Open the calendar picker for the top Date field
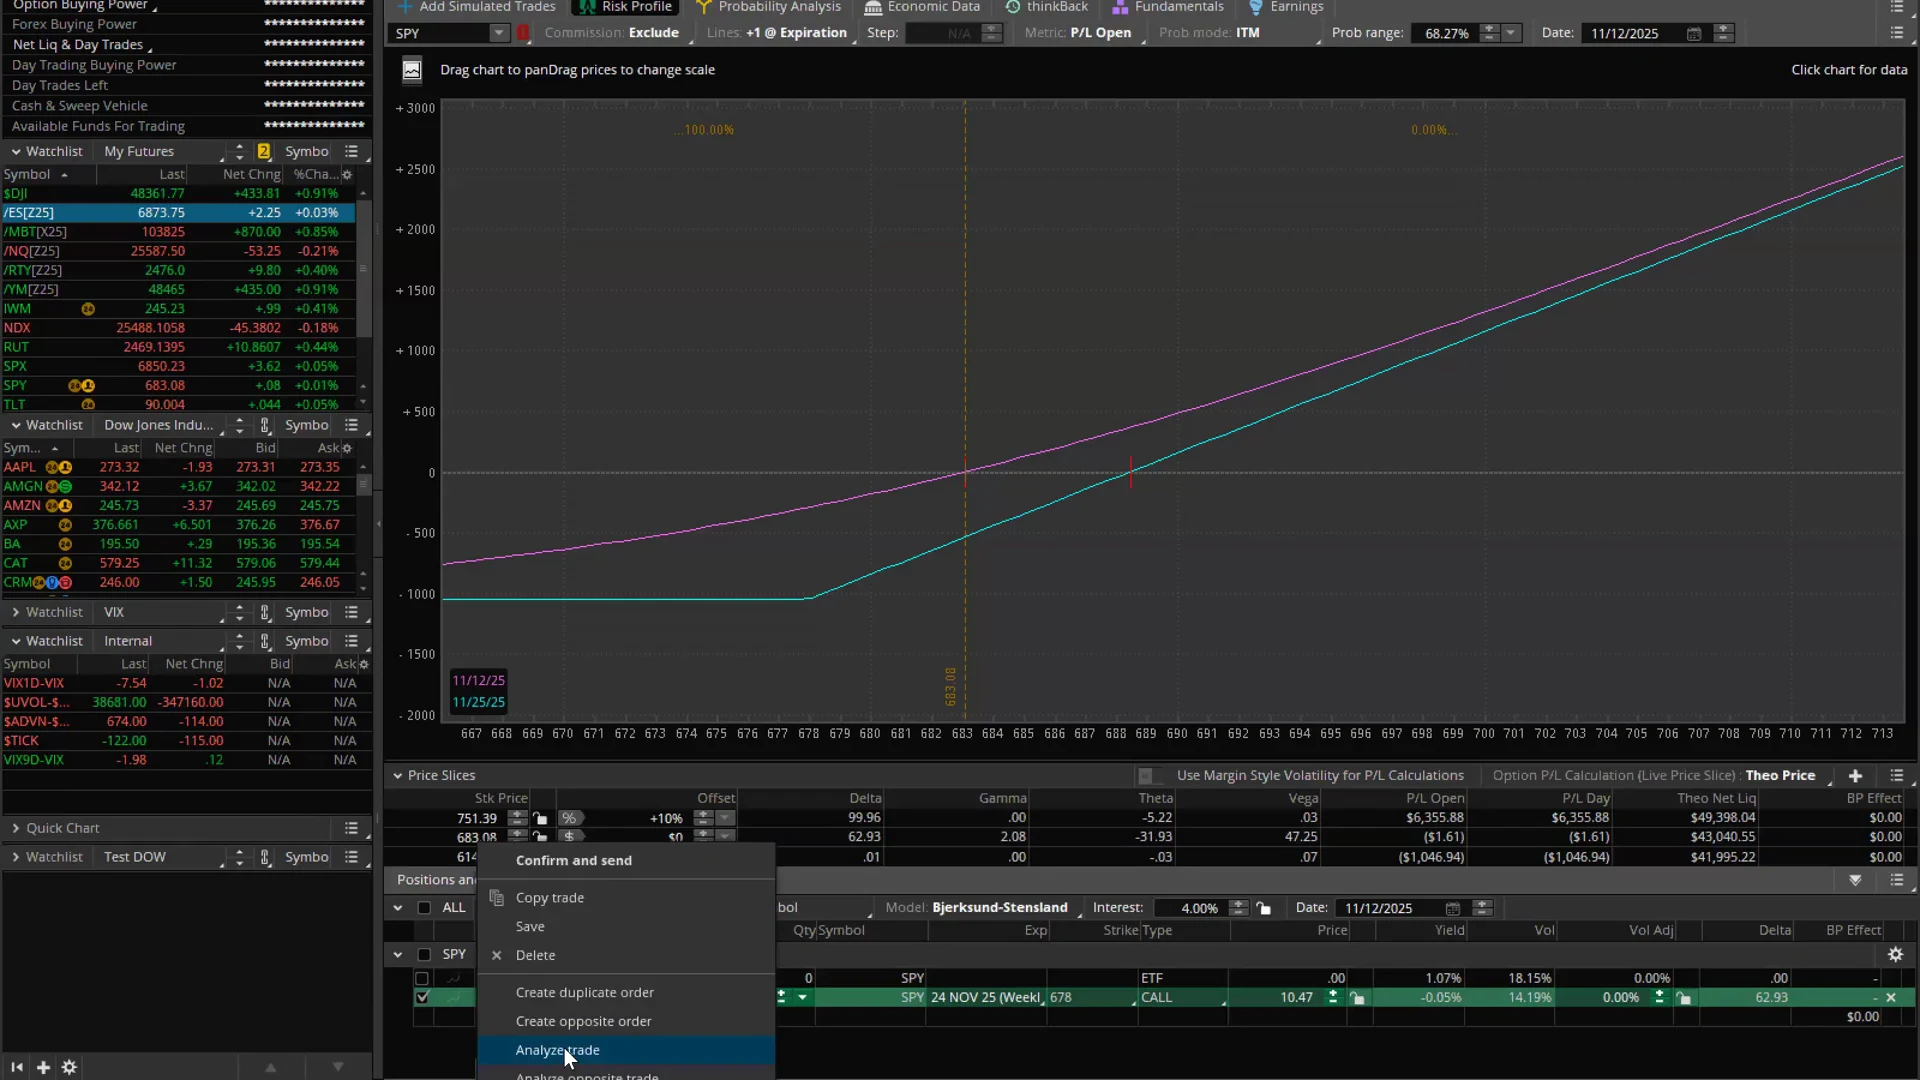Image resolution: width=1920 pixels, height=1080 pixels. 1693,33
